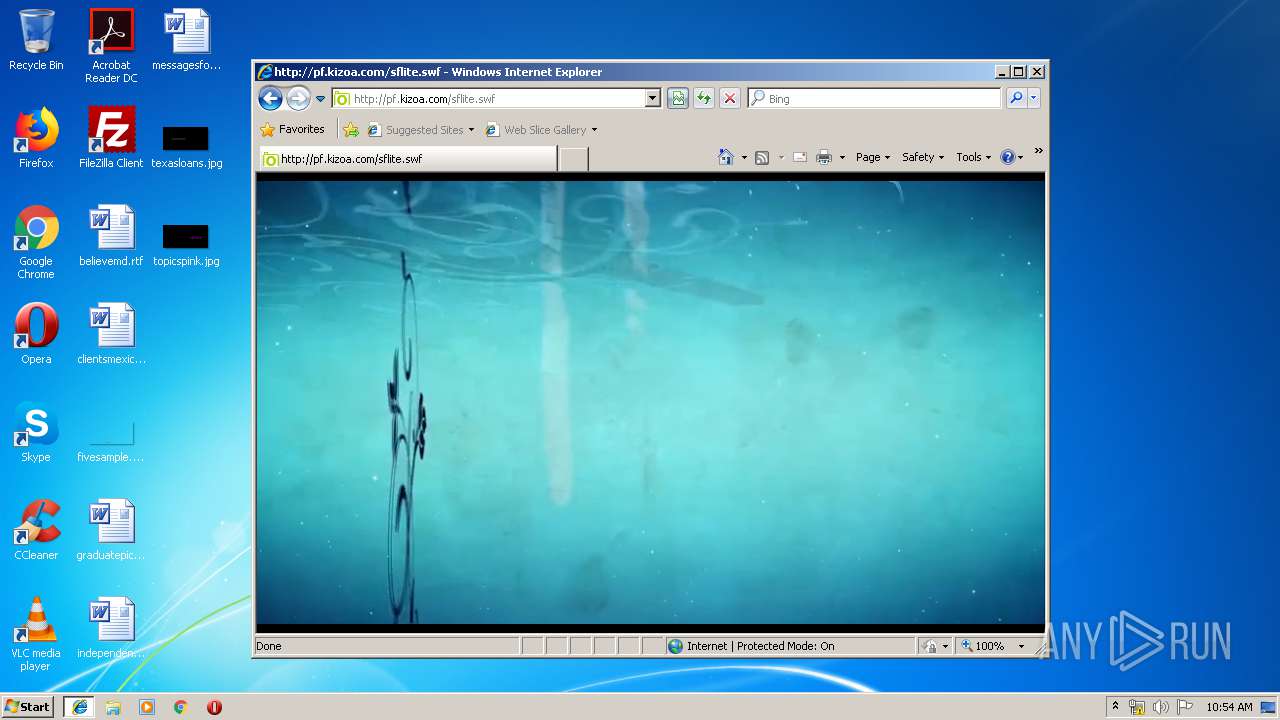The height and width of the screenshot is (720, 1280).
Task: Click the Bing search box
Action: click(874, 98)
